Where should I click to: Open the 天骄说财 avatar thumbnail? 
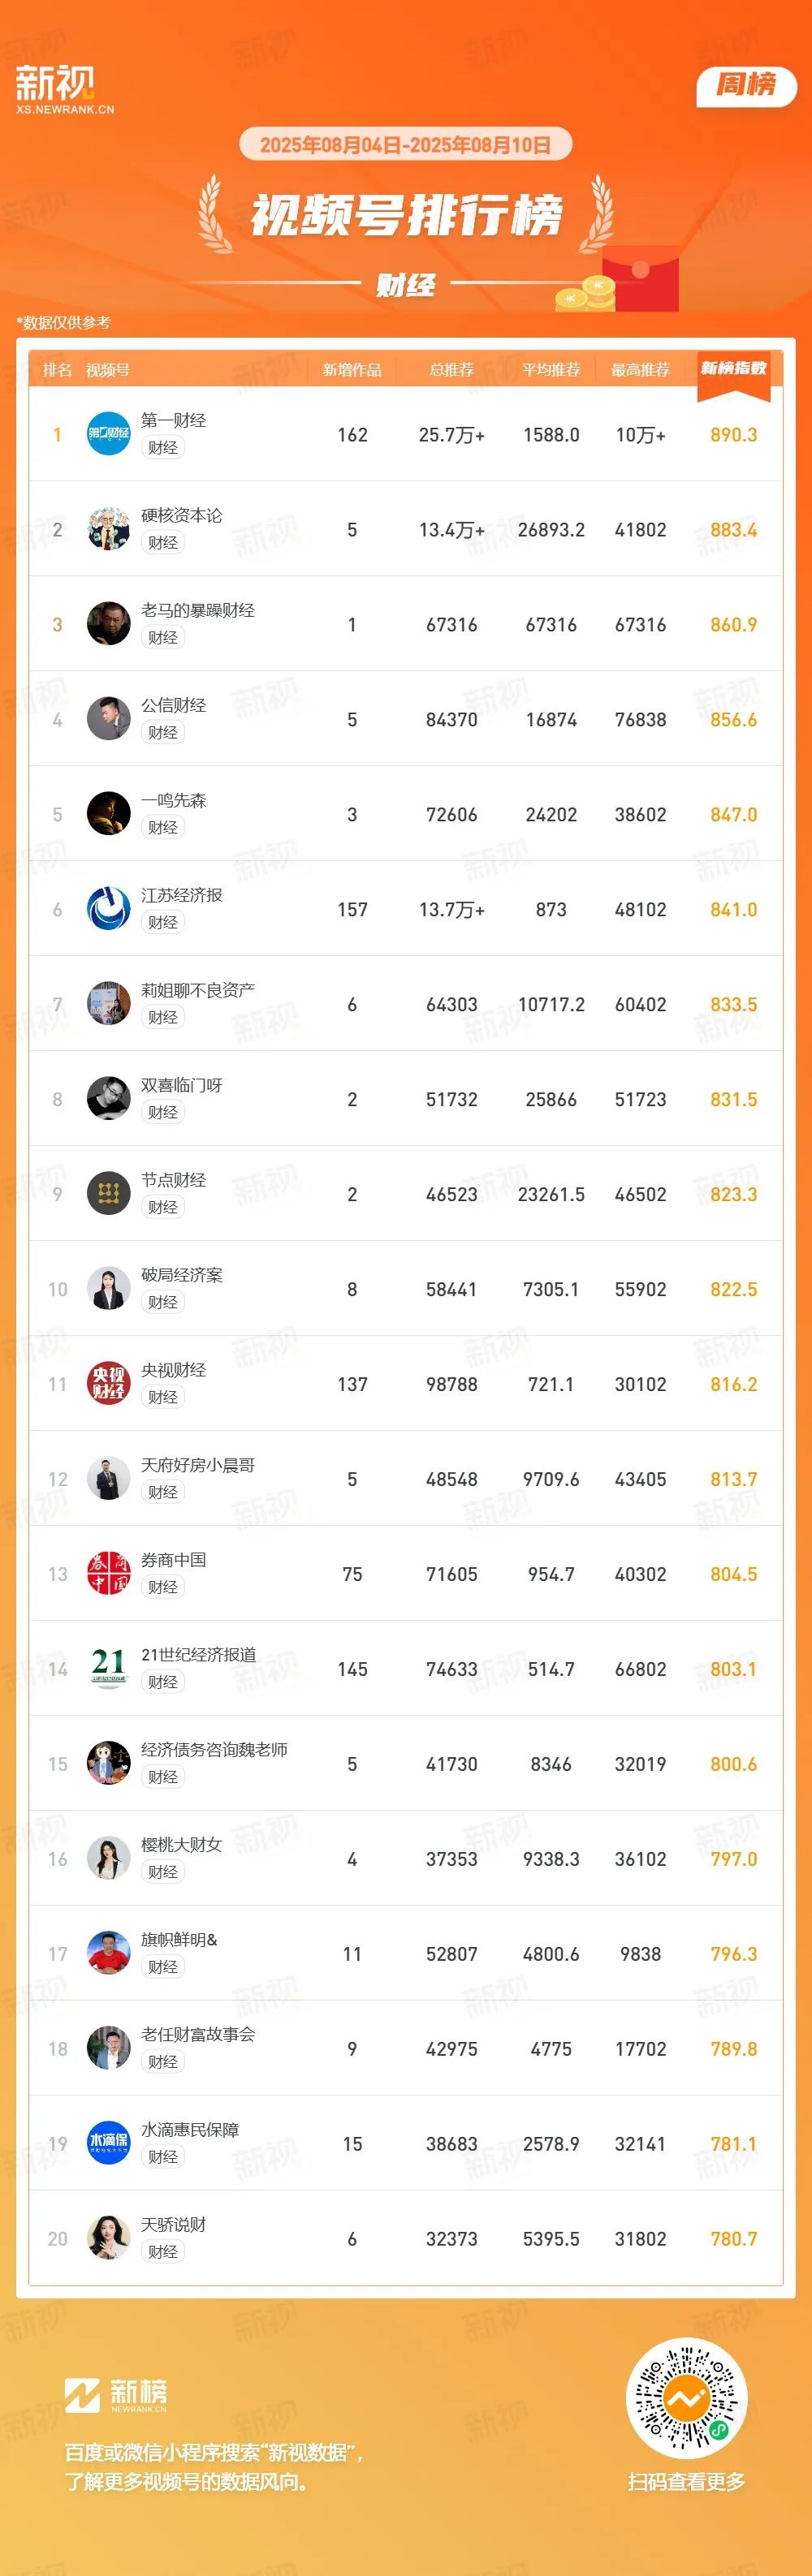(x=109, y=2239)
